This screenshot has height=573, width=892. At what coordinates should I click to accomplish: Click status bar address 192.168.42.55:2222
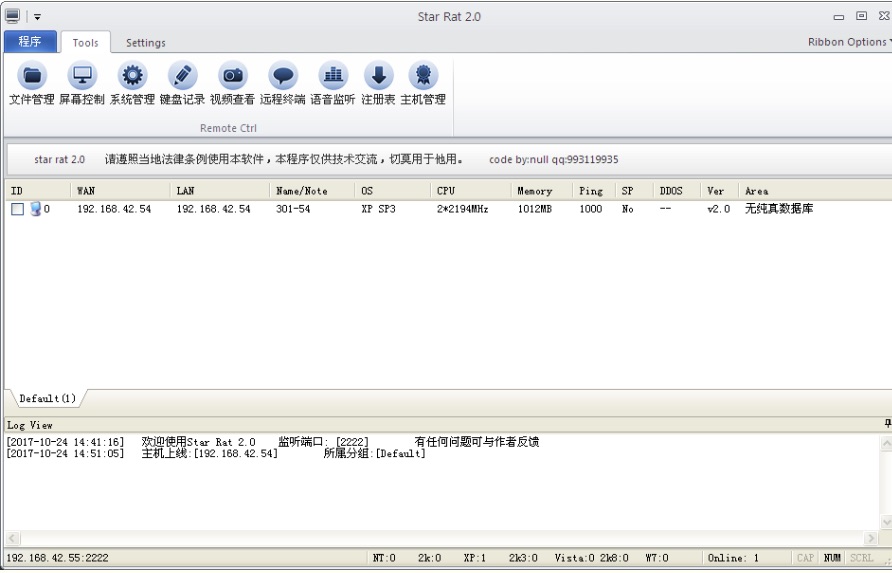[57, 558]
